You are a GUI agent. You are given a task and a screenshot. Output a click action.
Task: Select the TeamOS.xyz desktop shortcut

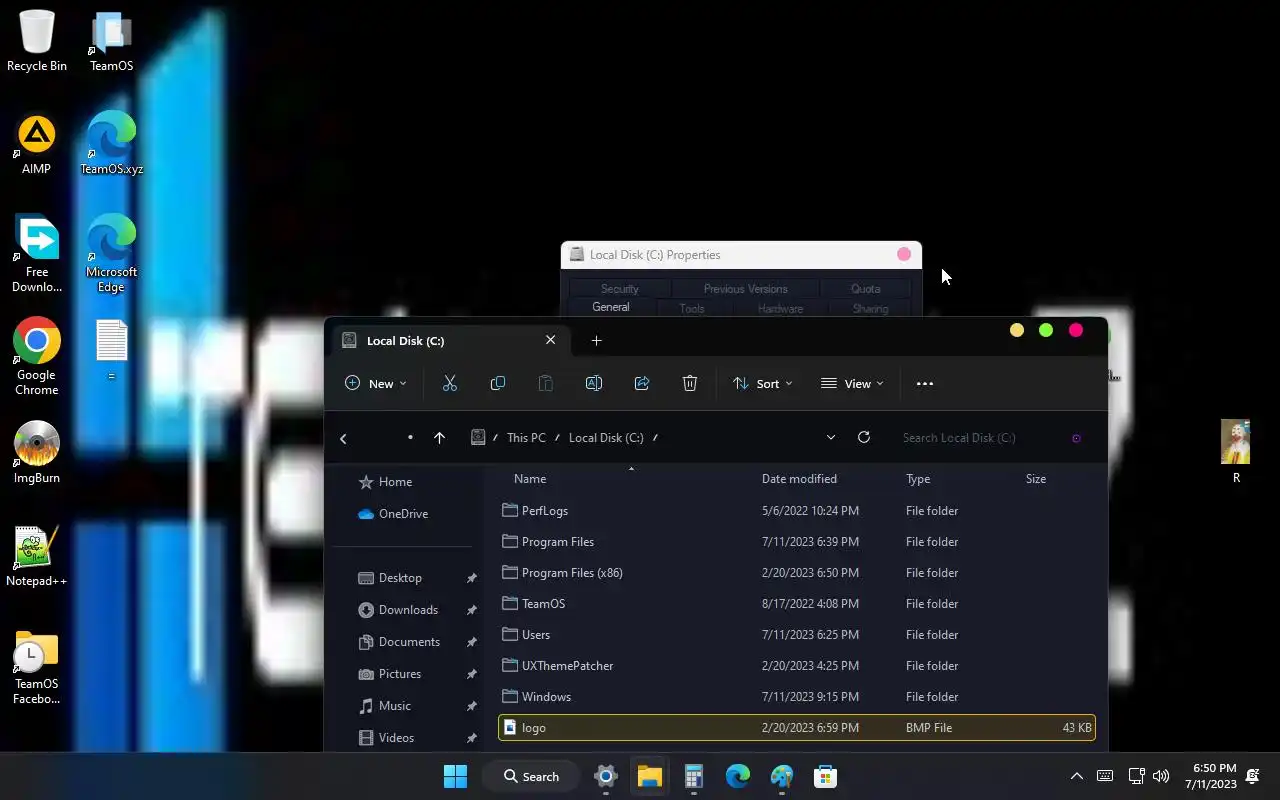(x=112, y=143)
